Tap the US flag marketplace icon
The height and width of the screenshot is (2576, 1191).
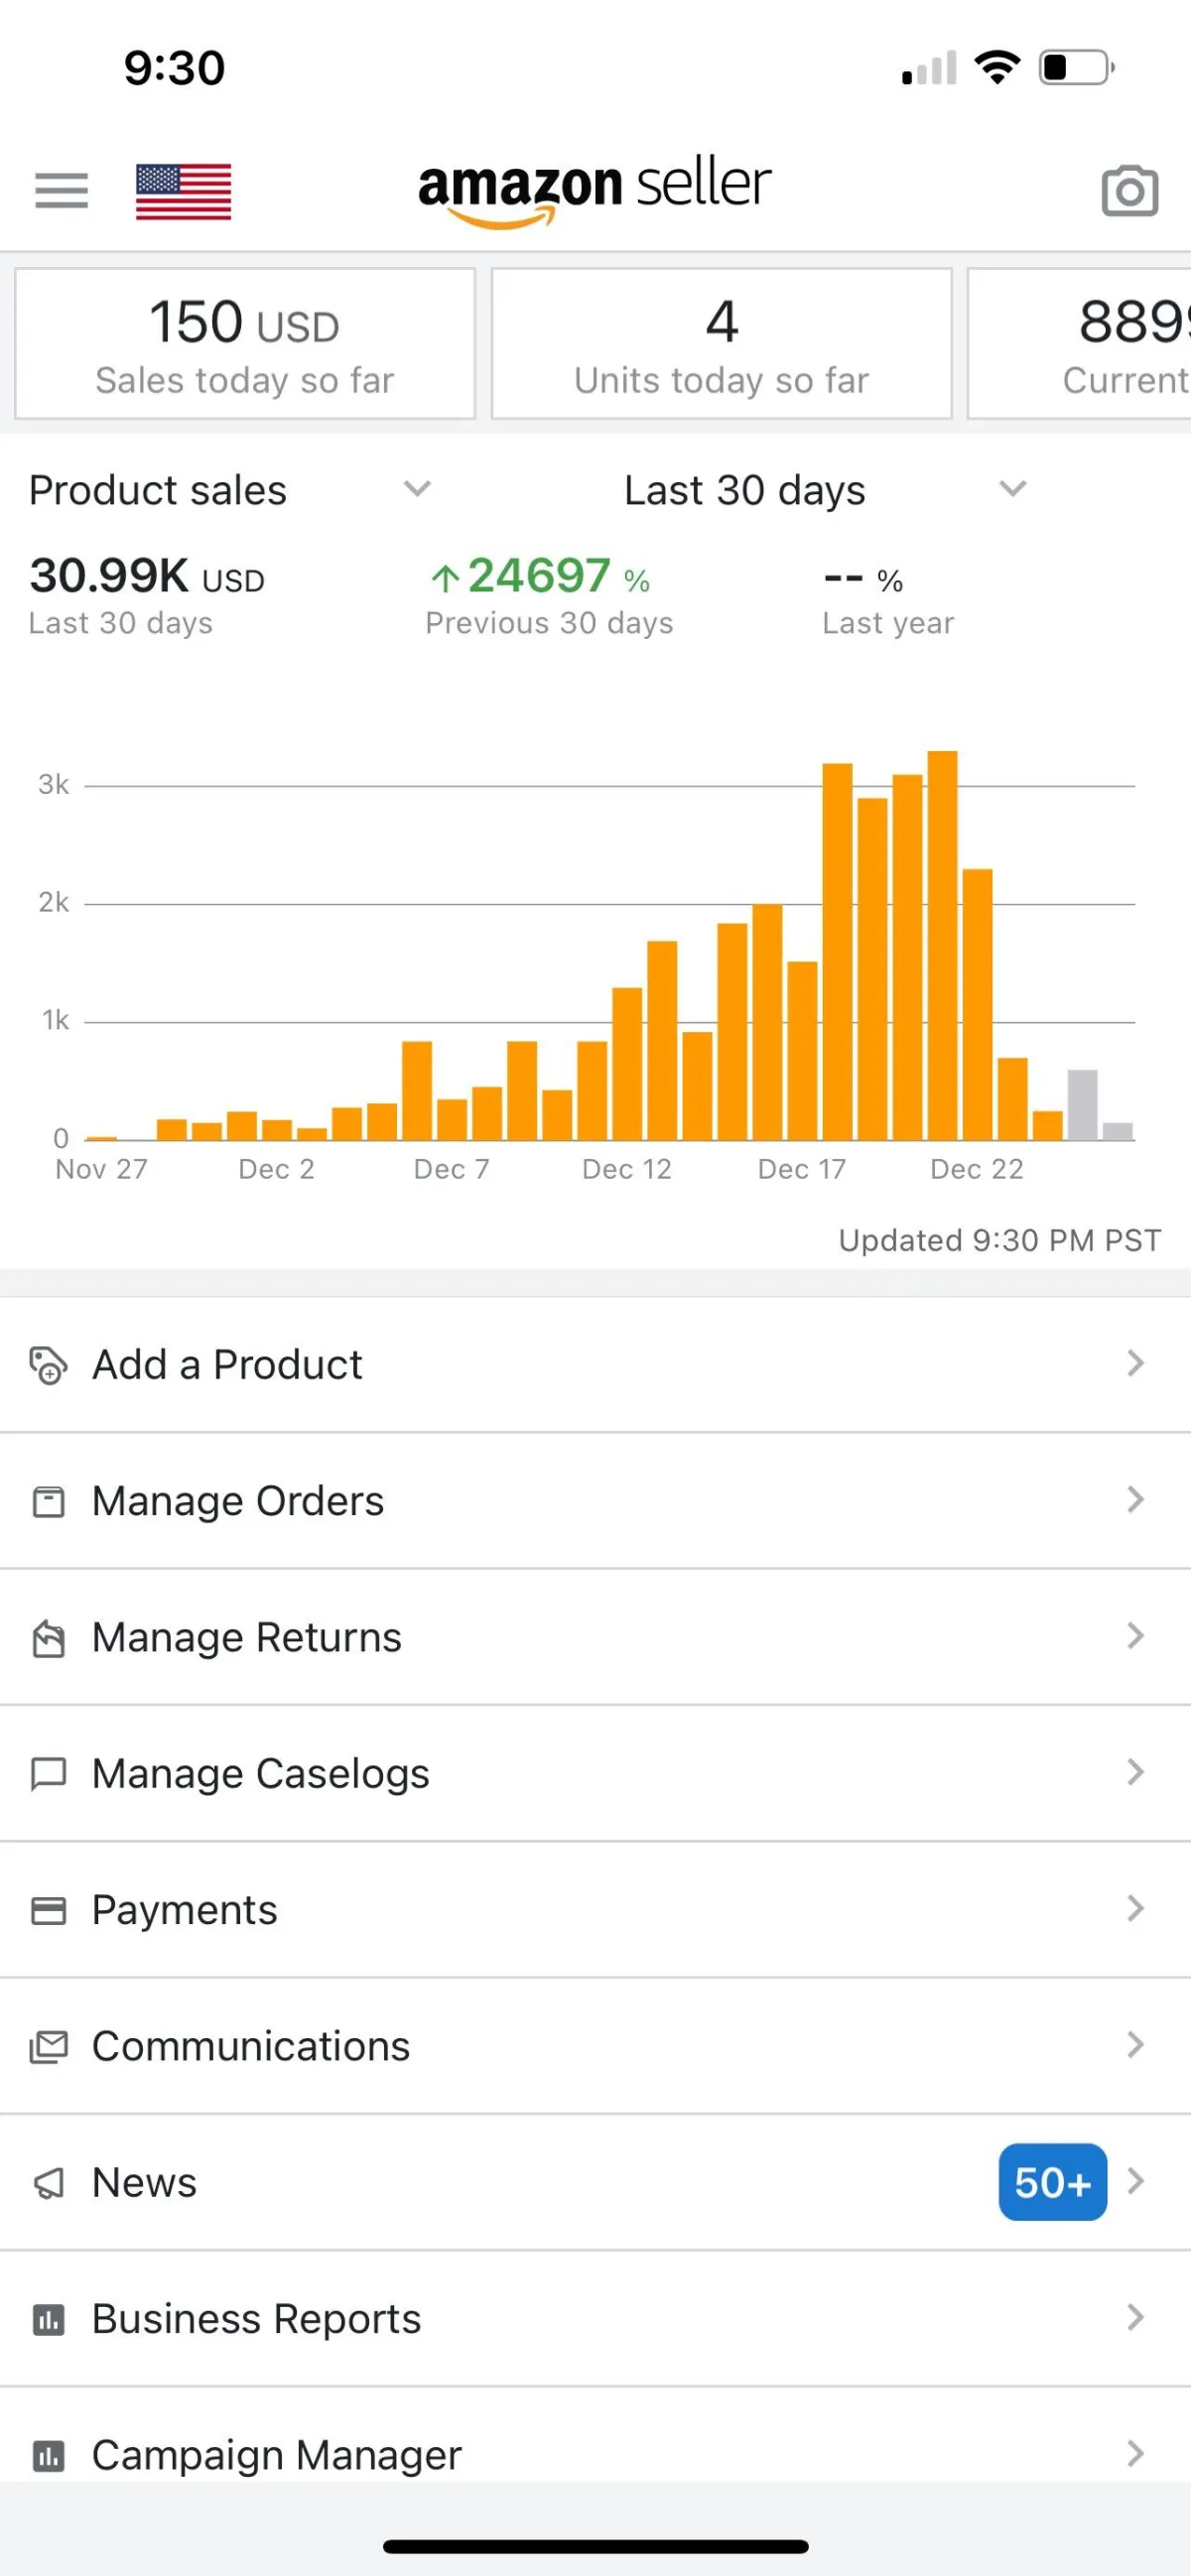click(183, 191)
